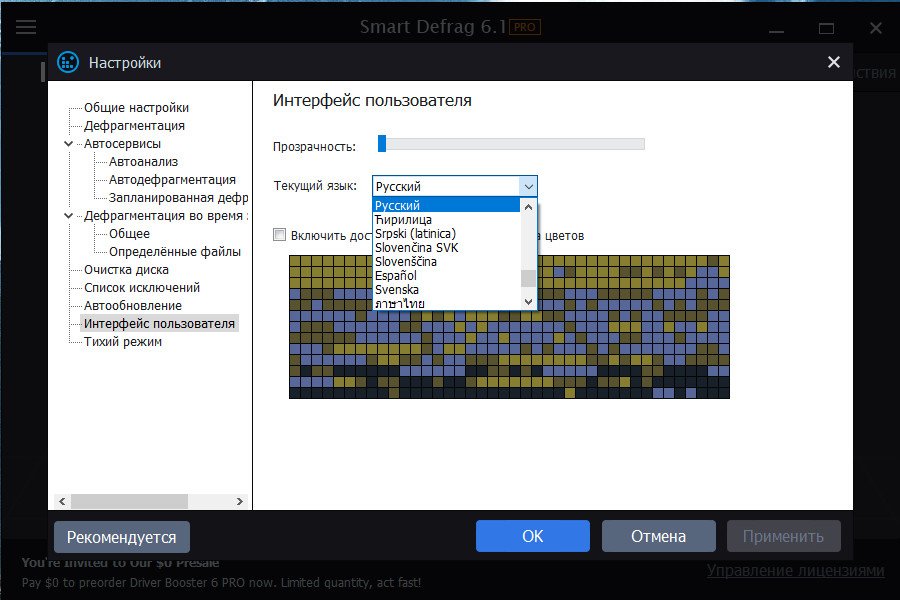Select Тихий режим in the settings tree
Image resolution: width=900 pixels, height=600 pixels.
point(123,342)
